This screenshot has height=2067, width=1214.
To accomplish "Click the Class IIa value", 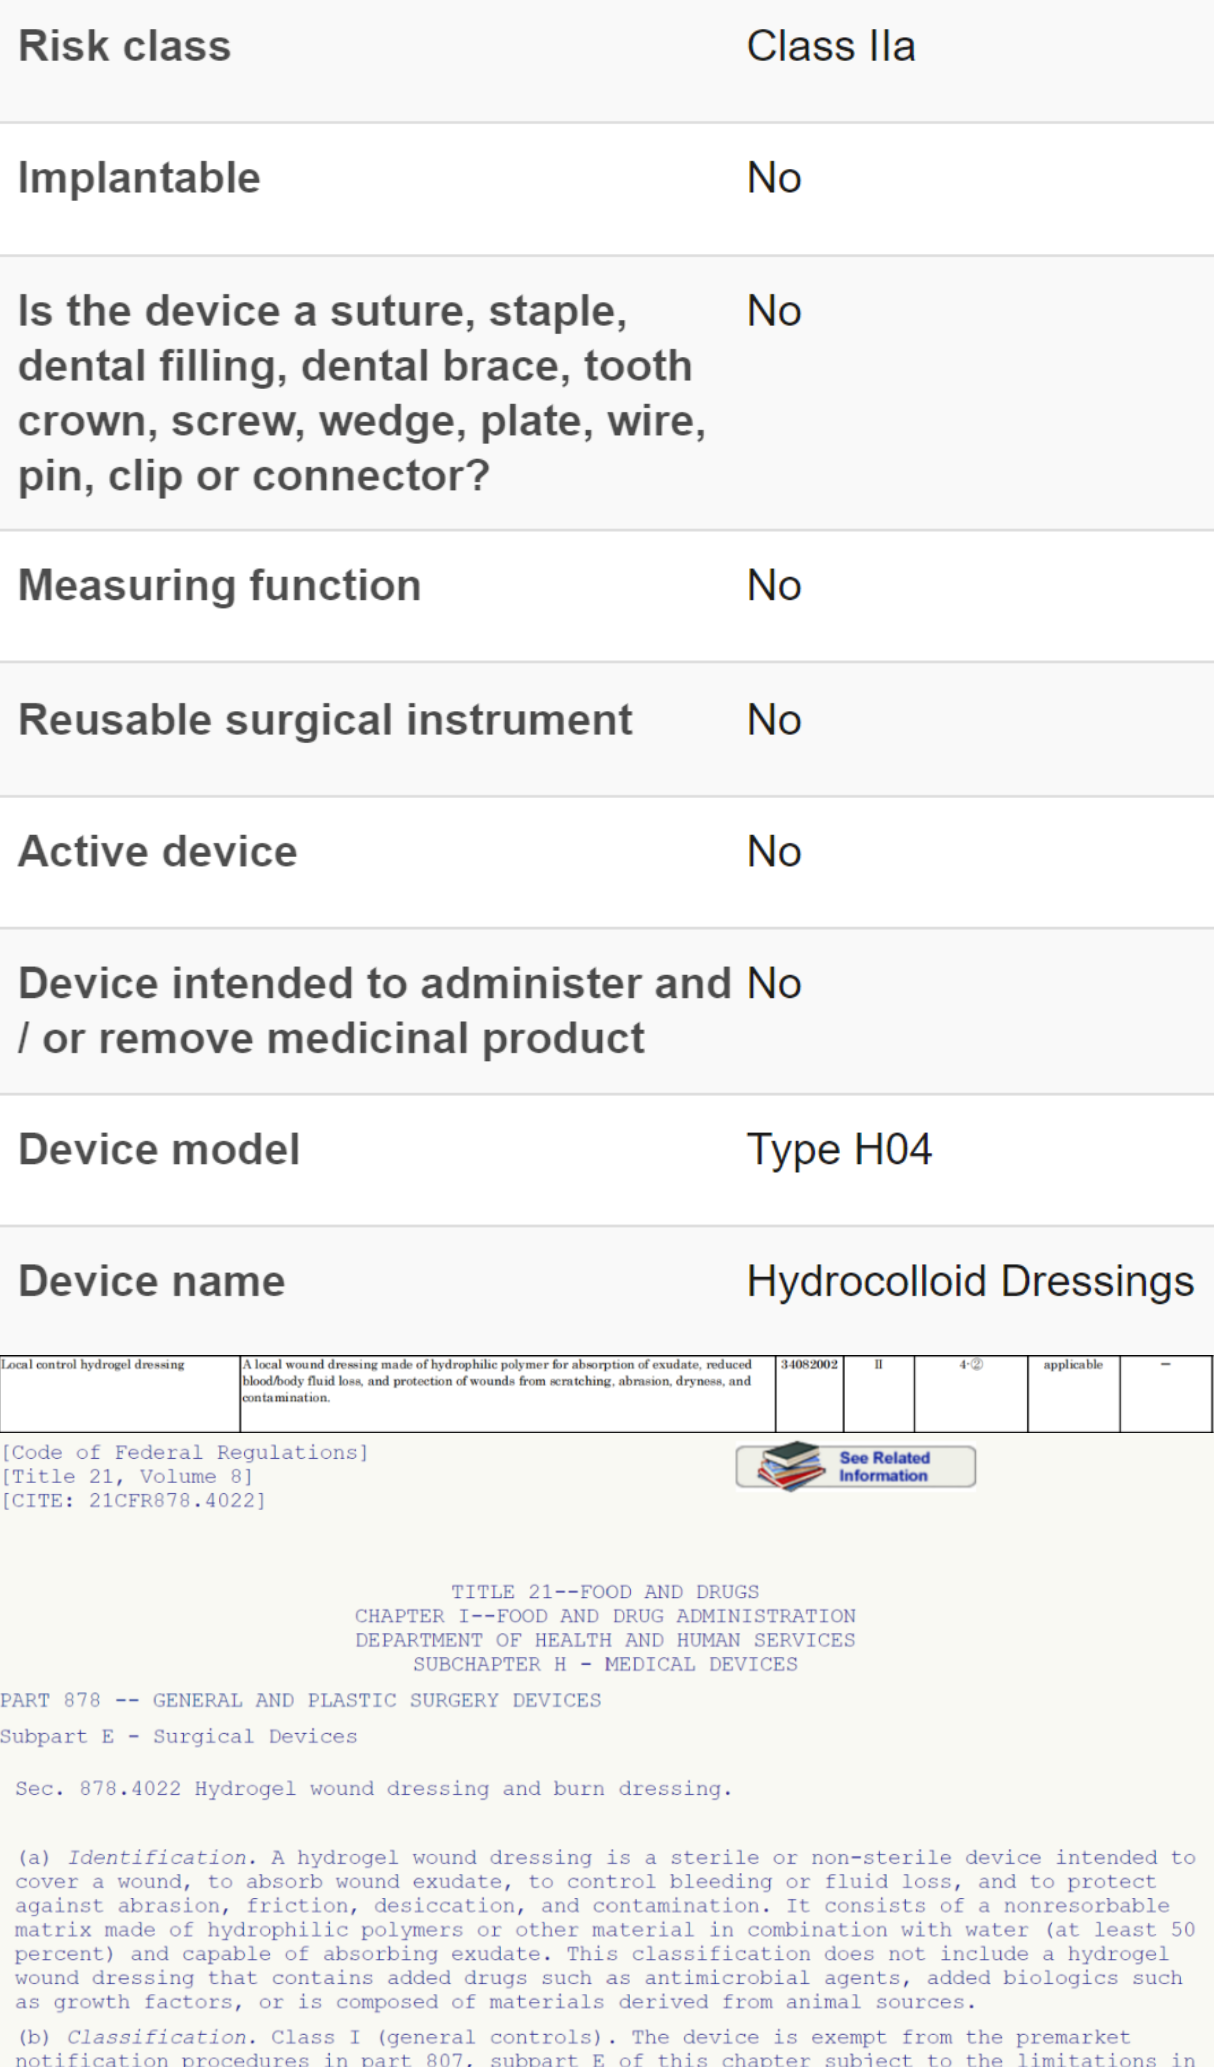I will pos(831,47).
